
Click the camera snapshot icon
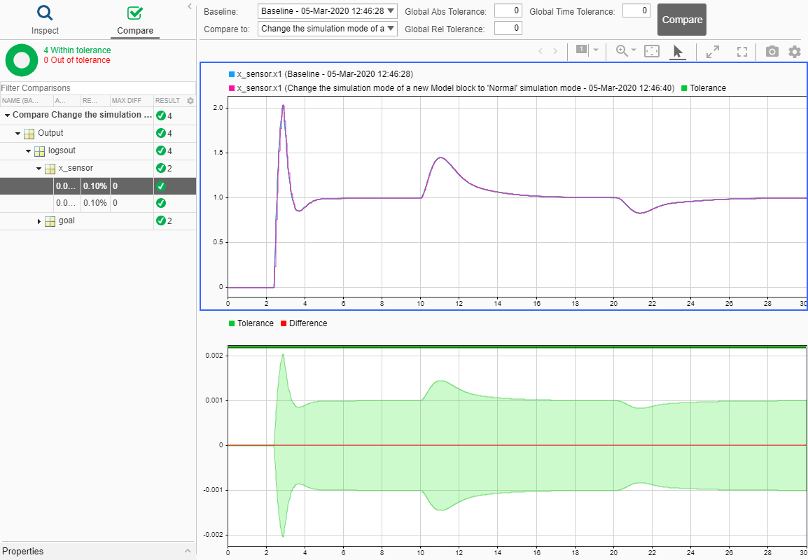[772, 51]
